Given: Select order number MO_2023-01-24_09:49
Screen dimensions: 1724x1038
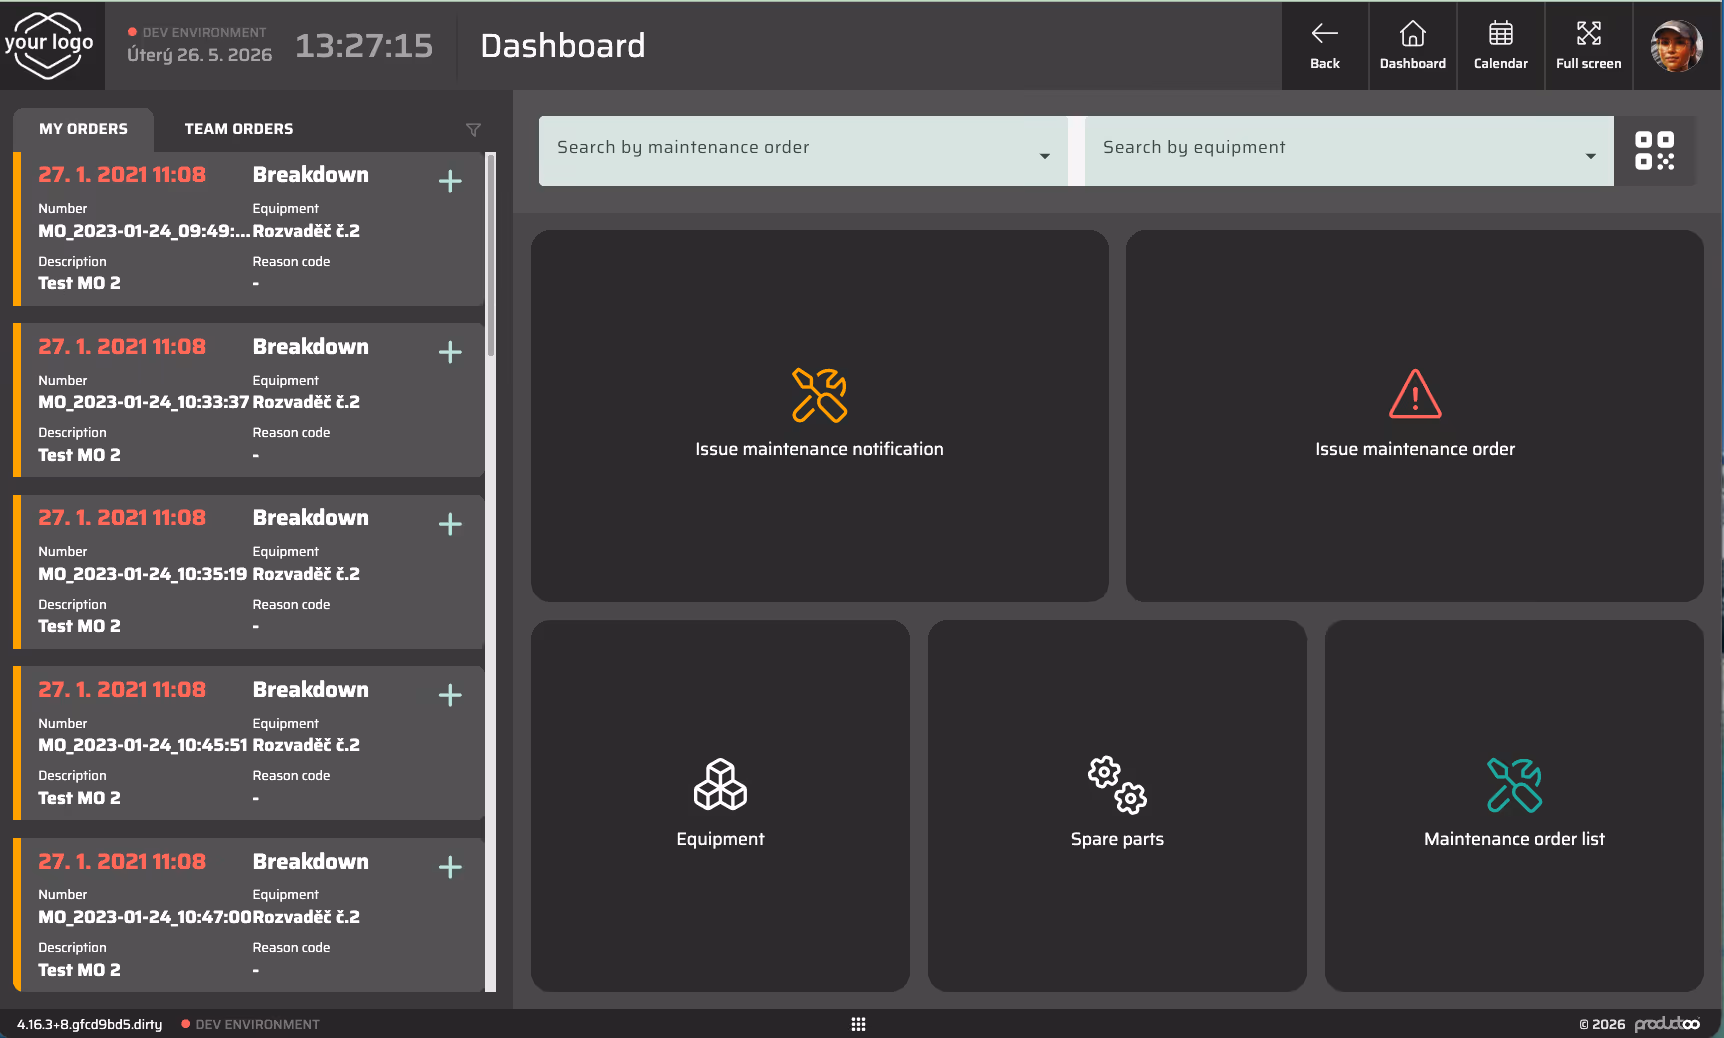Looking at the screenshot, I should tap(144, 231).
